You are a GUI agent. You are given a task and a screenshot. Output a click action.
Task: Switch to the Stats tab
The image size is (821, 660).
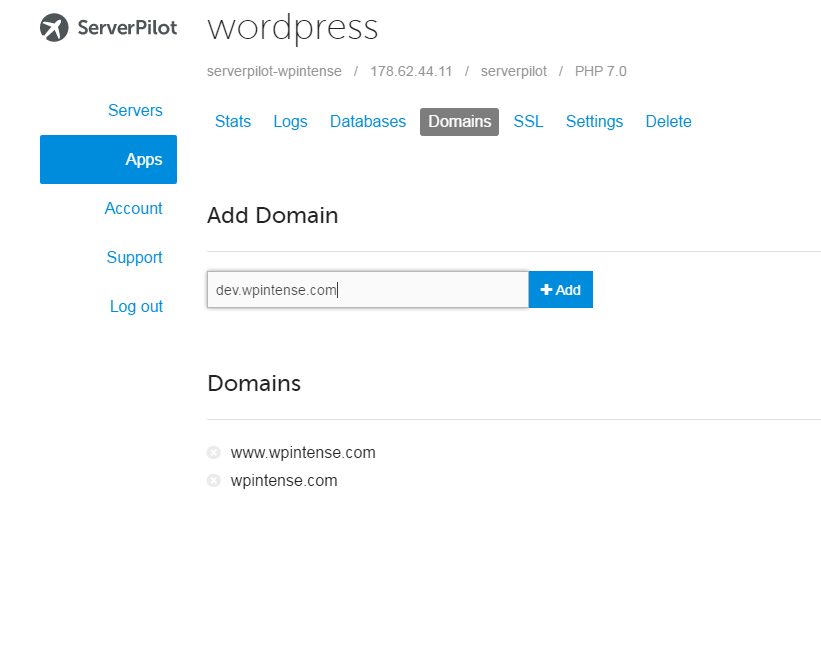[x=233, y=121]
